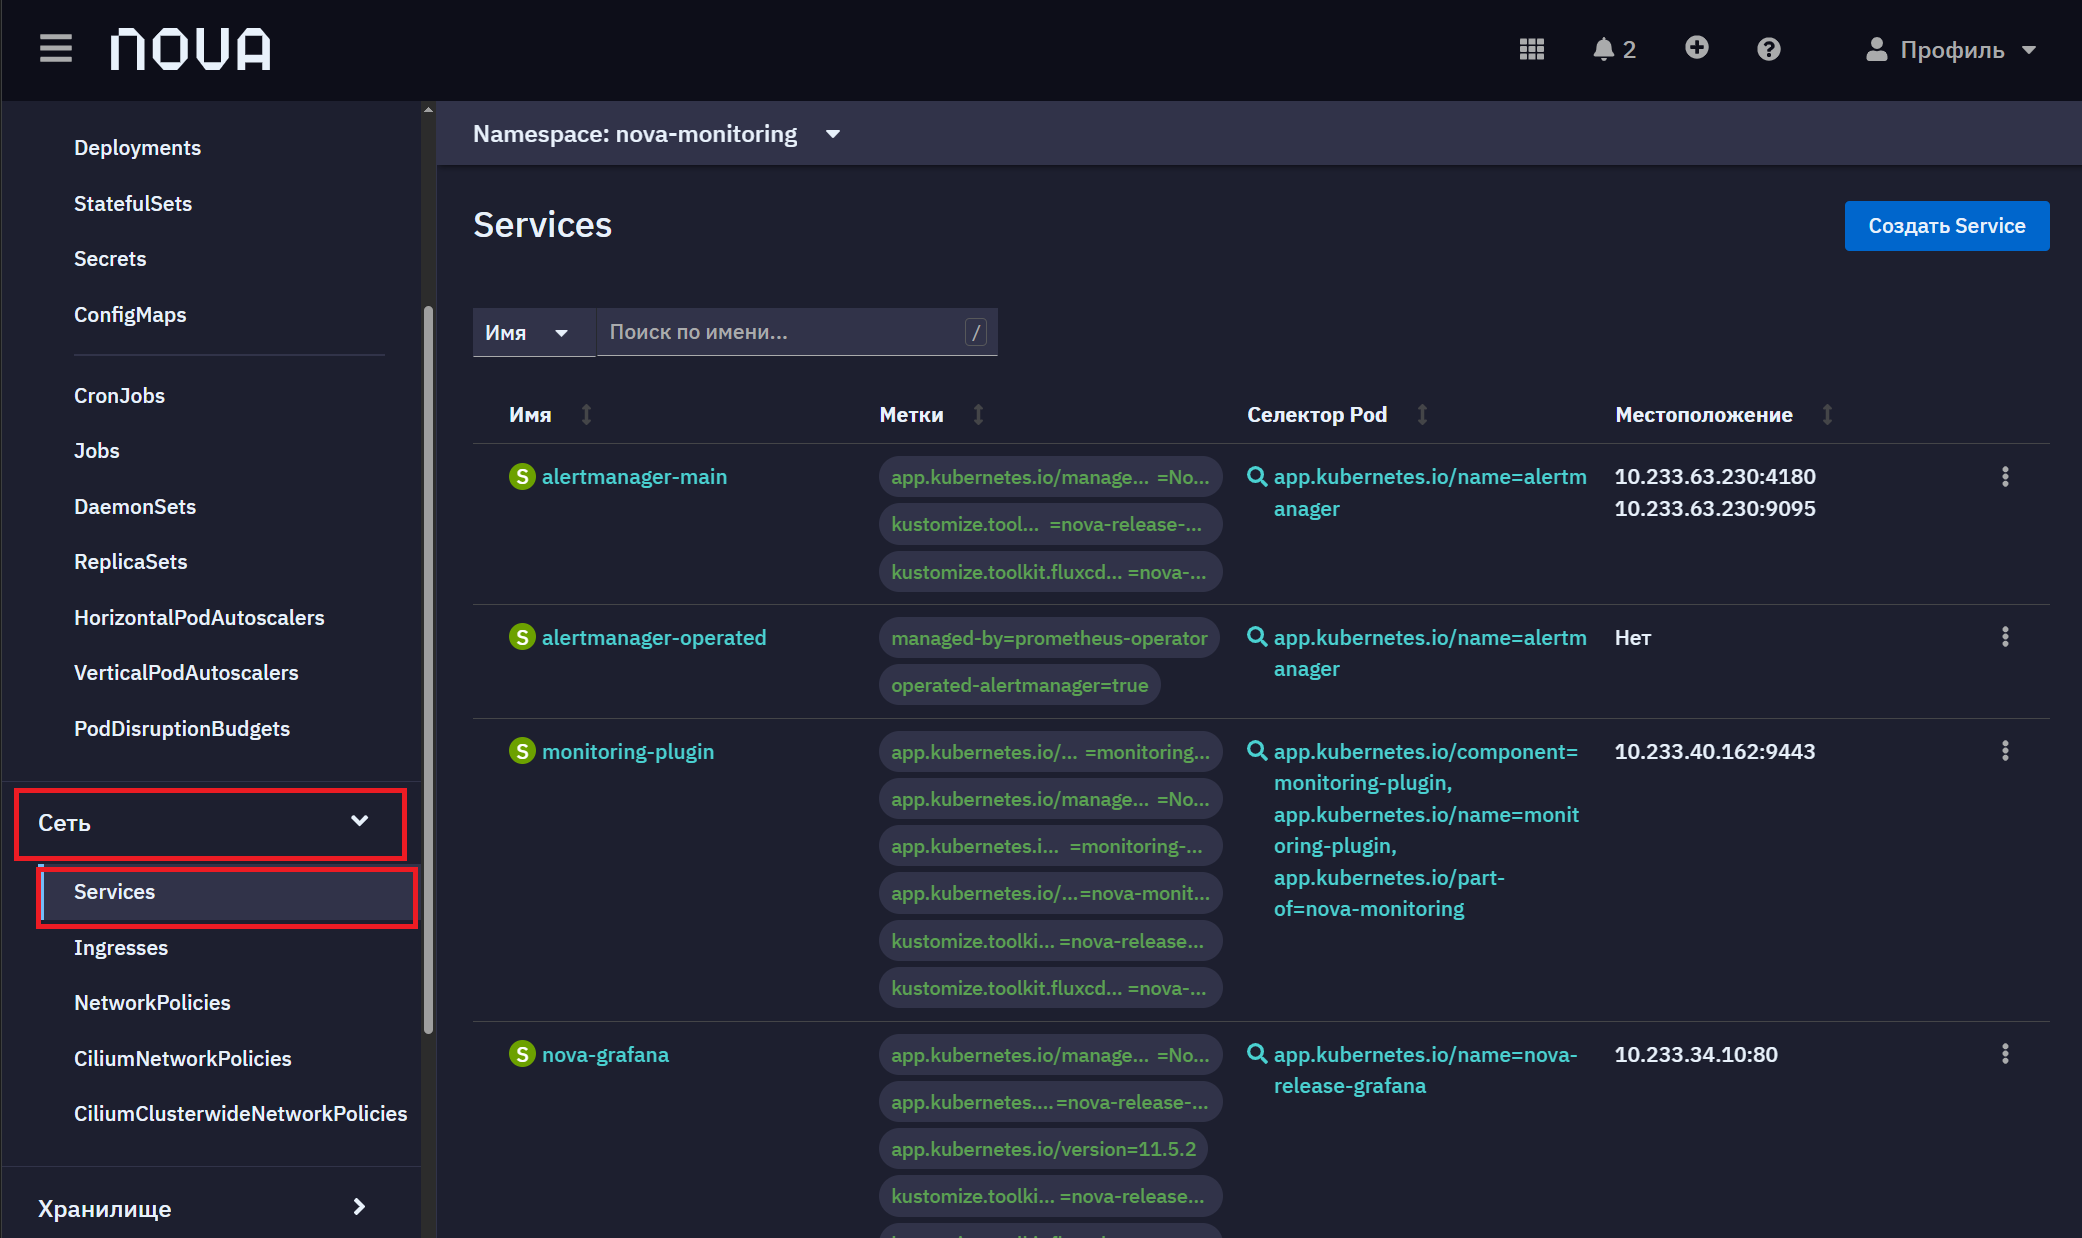Click app.kubernetes.io/name=nova-release-grafana selector

pyautogui.click(x=1424, y=1070)
